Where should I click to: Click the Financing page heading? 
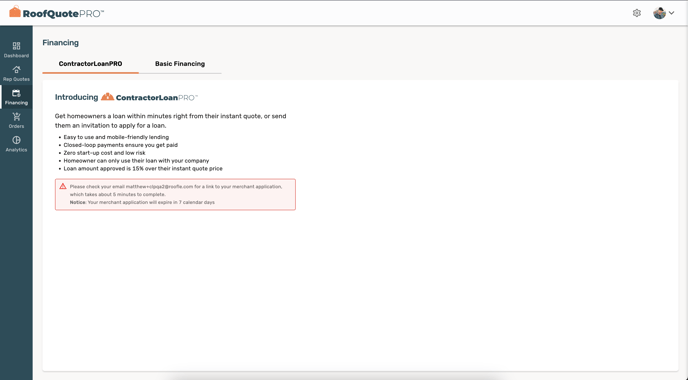click(x=61, y=43)
